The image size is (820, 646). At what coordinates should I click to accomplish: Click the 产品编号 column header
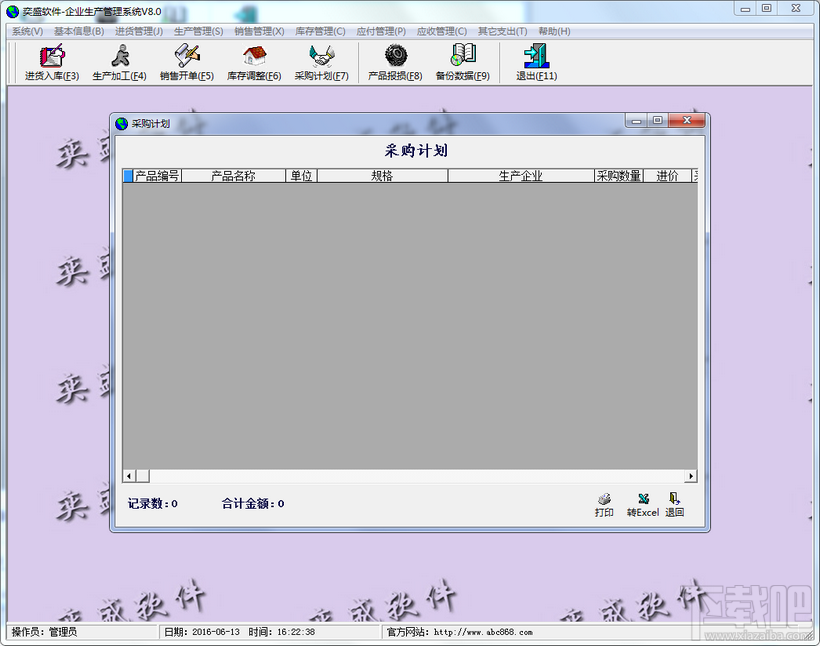pos(157,176)
